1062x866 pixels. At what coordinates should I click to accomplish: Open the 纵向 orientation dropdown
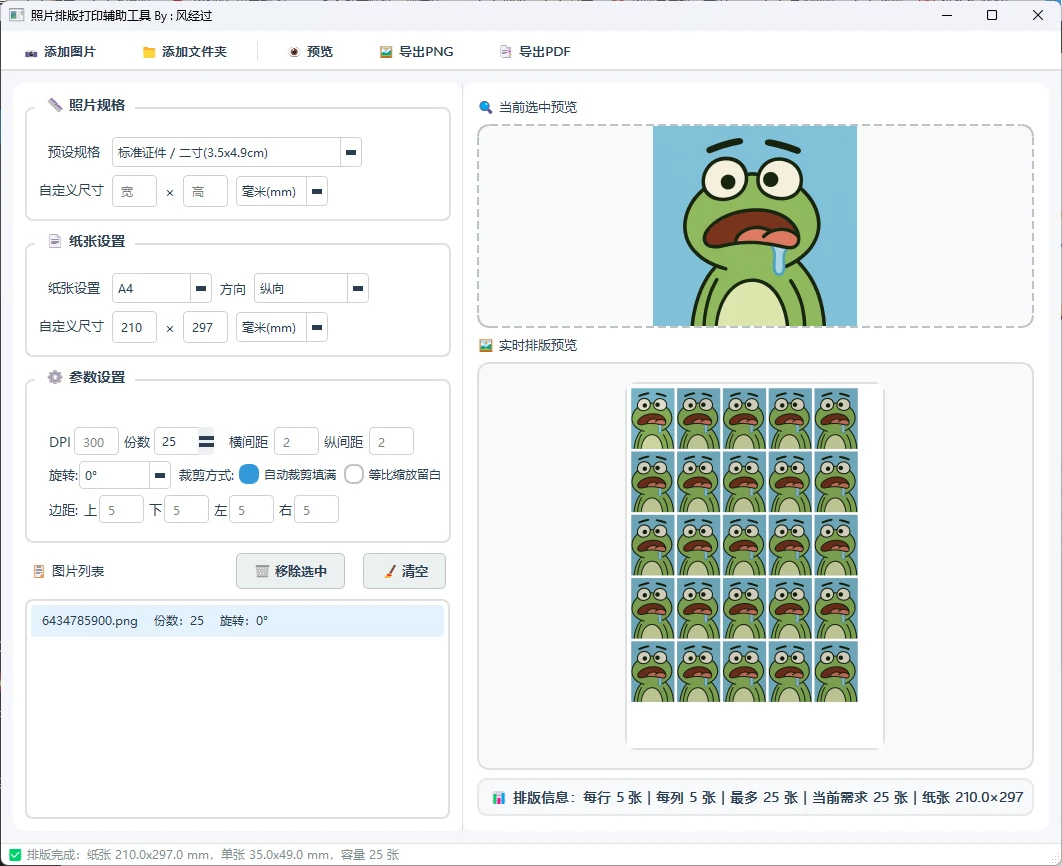point(357,288)
